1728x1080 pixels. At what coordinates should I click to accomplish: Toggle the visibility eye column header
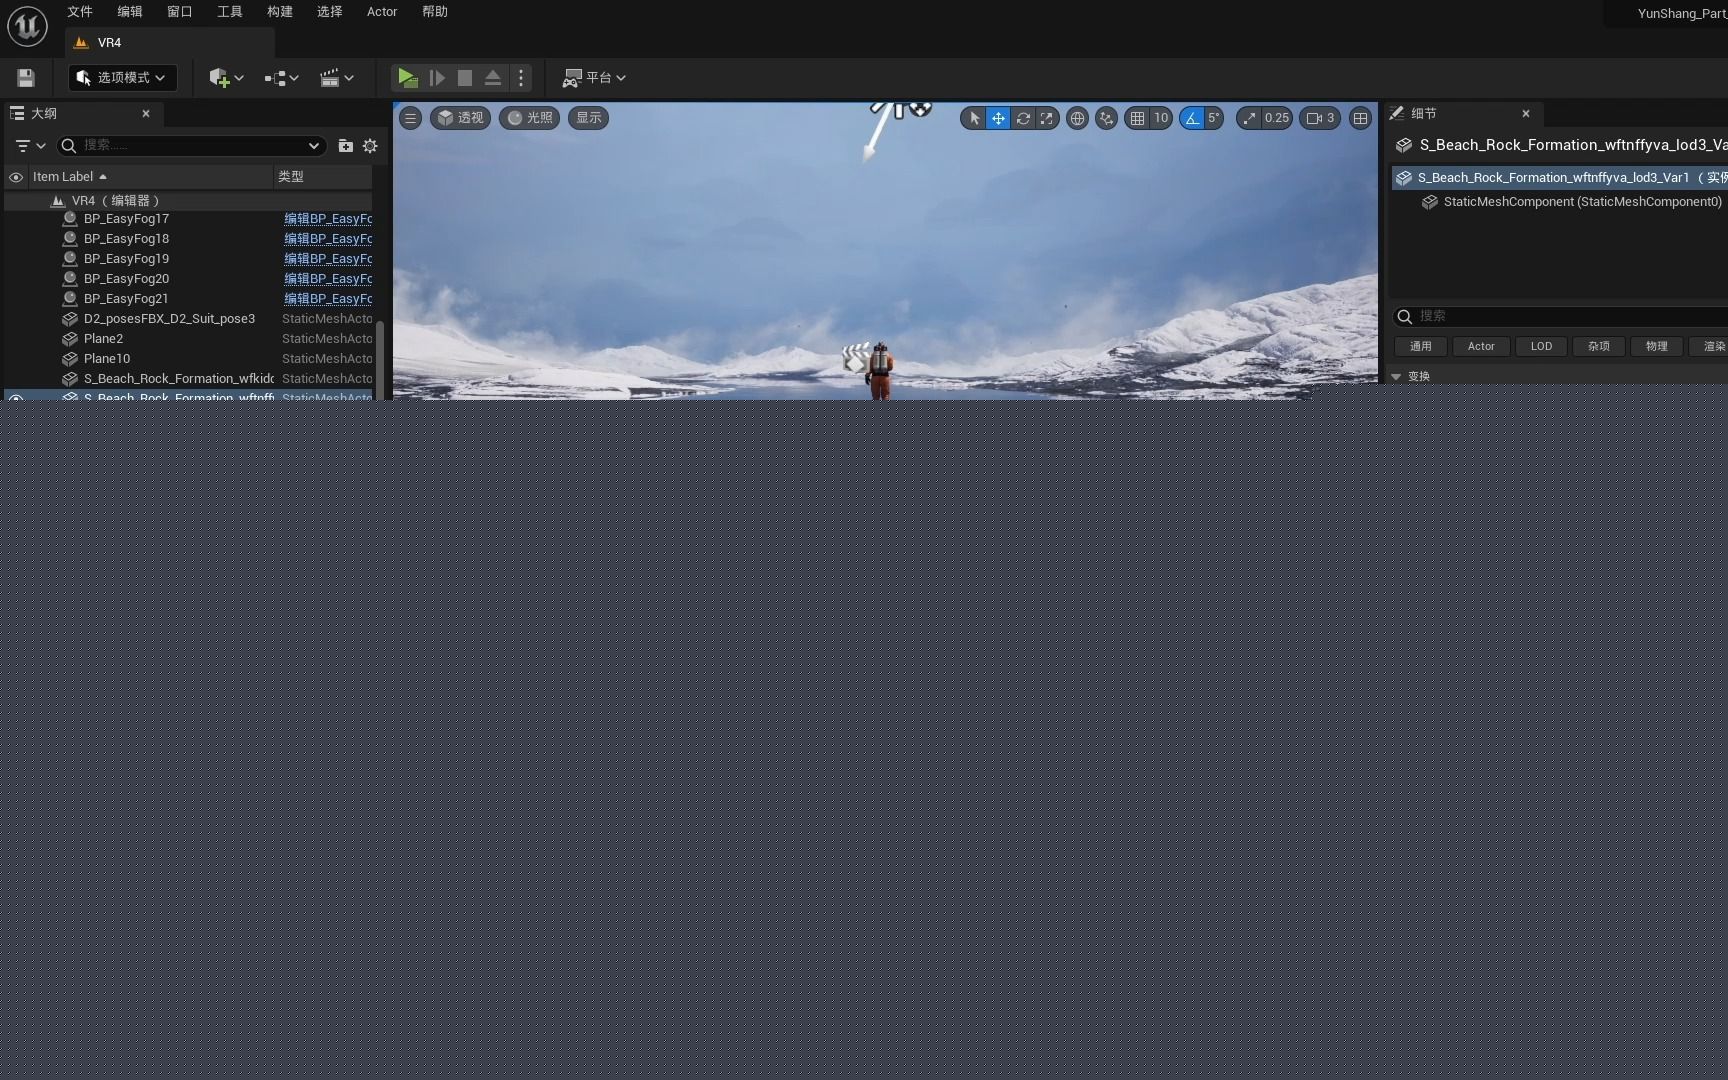pyautogui.click(x=16, y=177)
